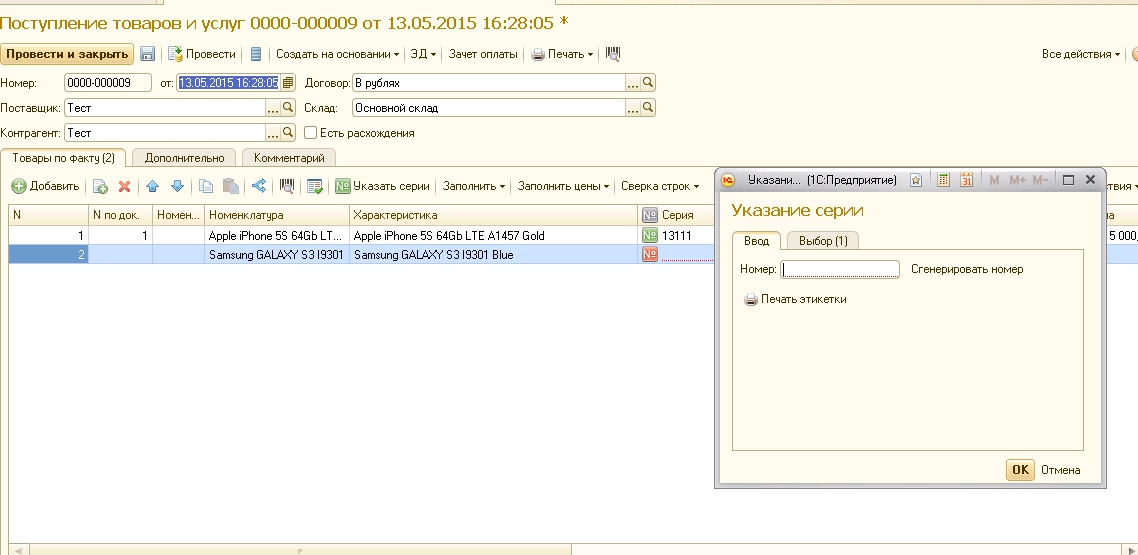1138x555 pixels.
Task: Switch to the Выбор (1) tab in the dialog
Action: click(823, 241)
